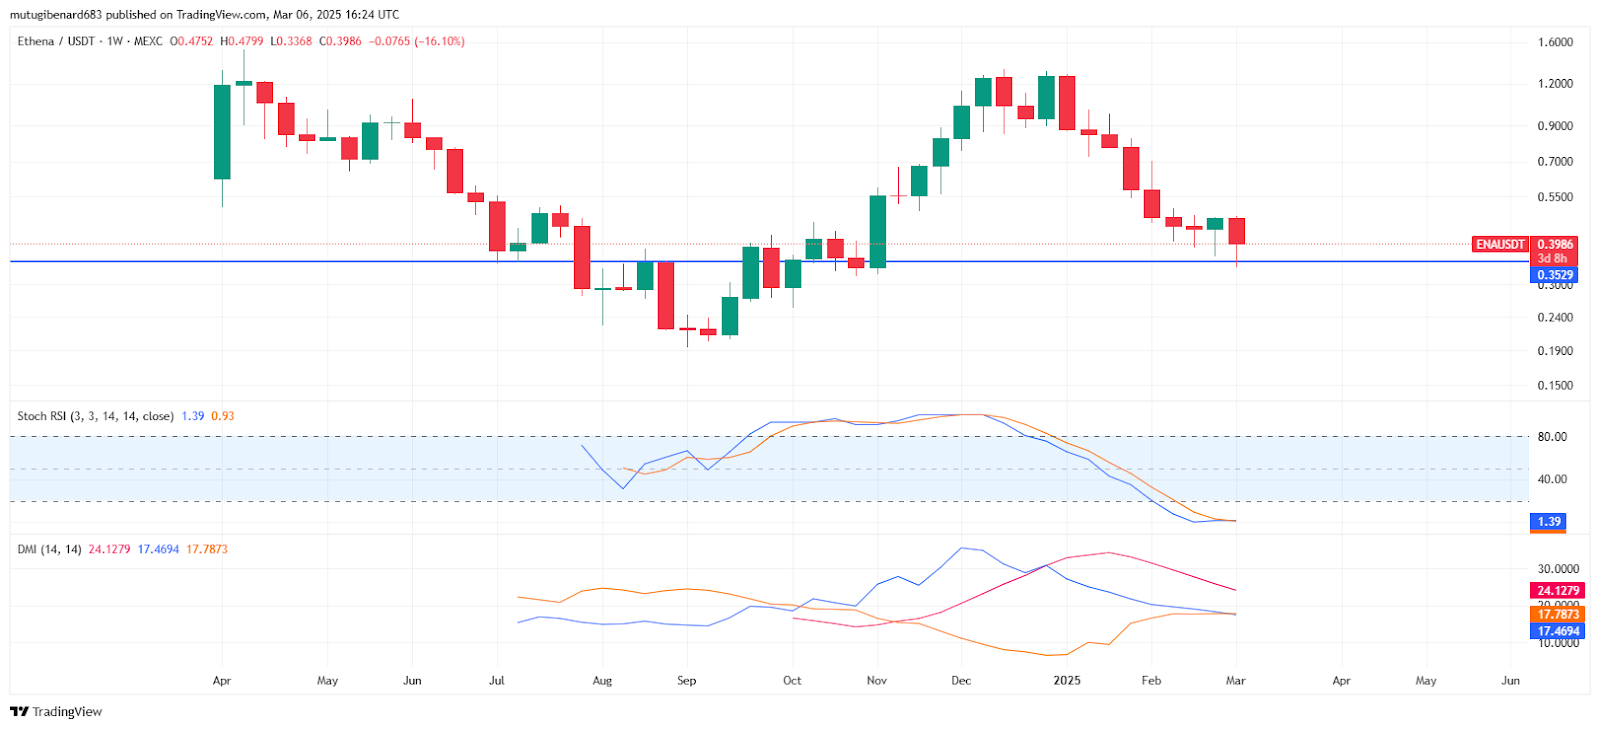Click the Feb label on time axis
This screenshot has height=729, width=1600.
pos(1151,681)
